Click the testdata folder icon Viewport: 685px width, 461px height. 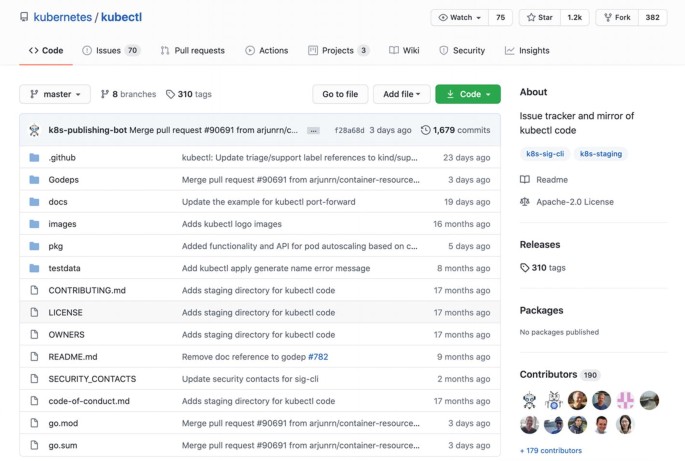[34, 268]
